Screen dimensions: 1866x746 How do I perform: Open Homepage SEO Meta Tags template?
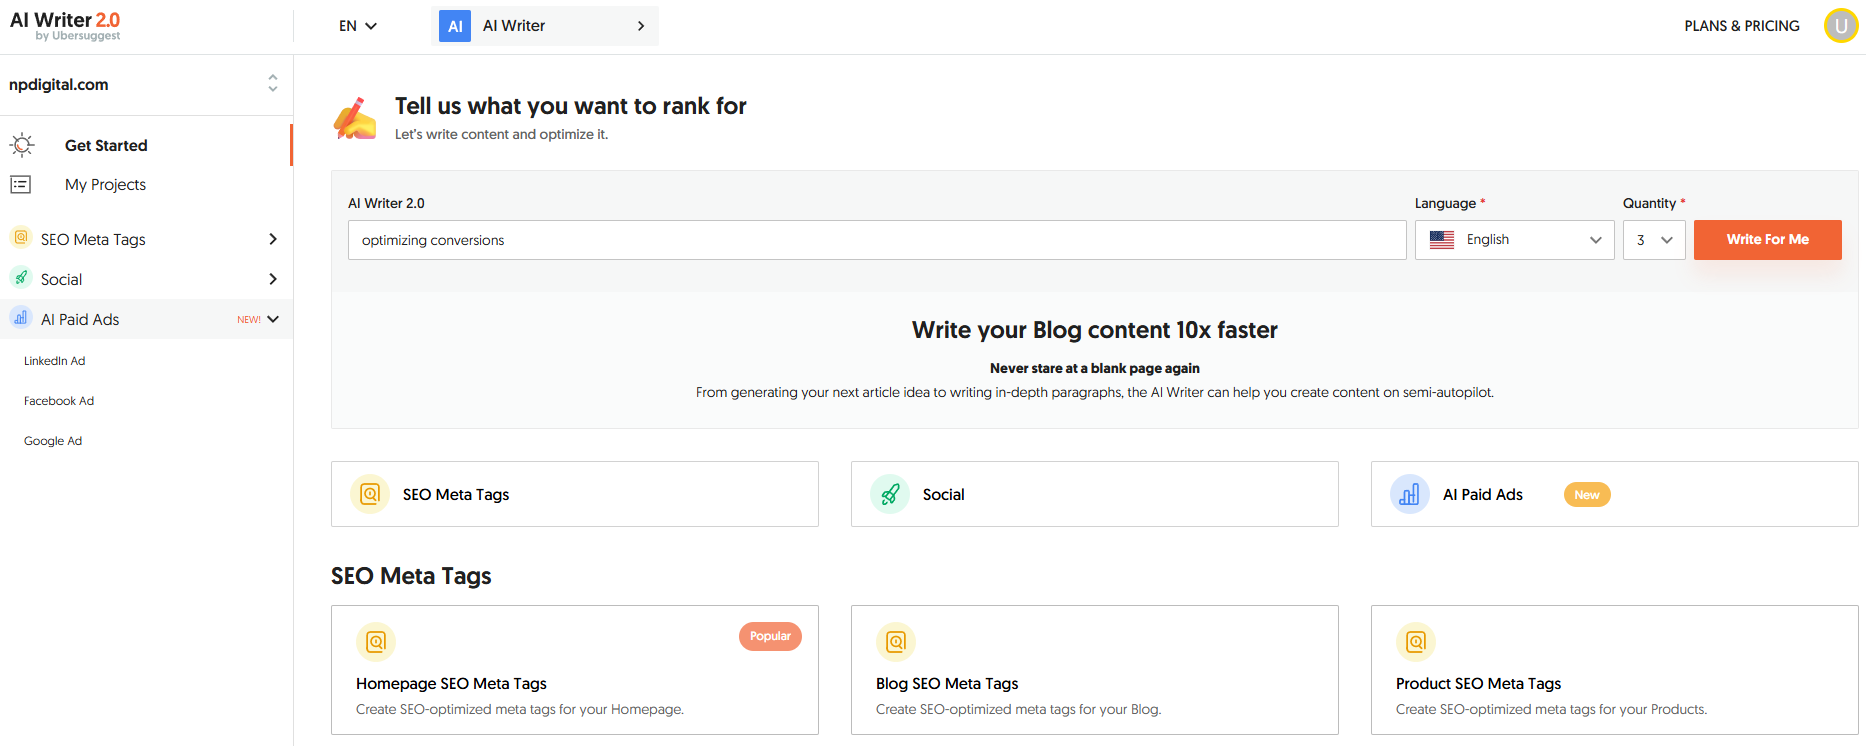575,670
